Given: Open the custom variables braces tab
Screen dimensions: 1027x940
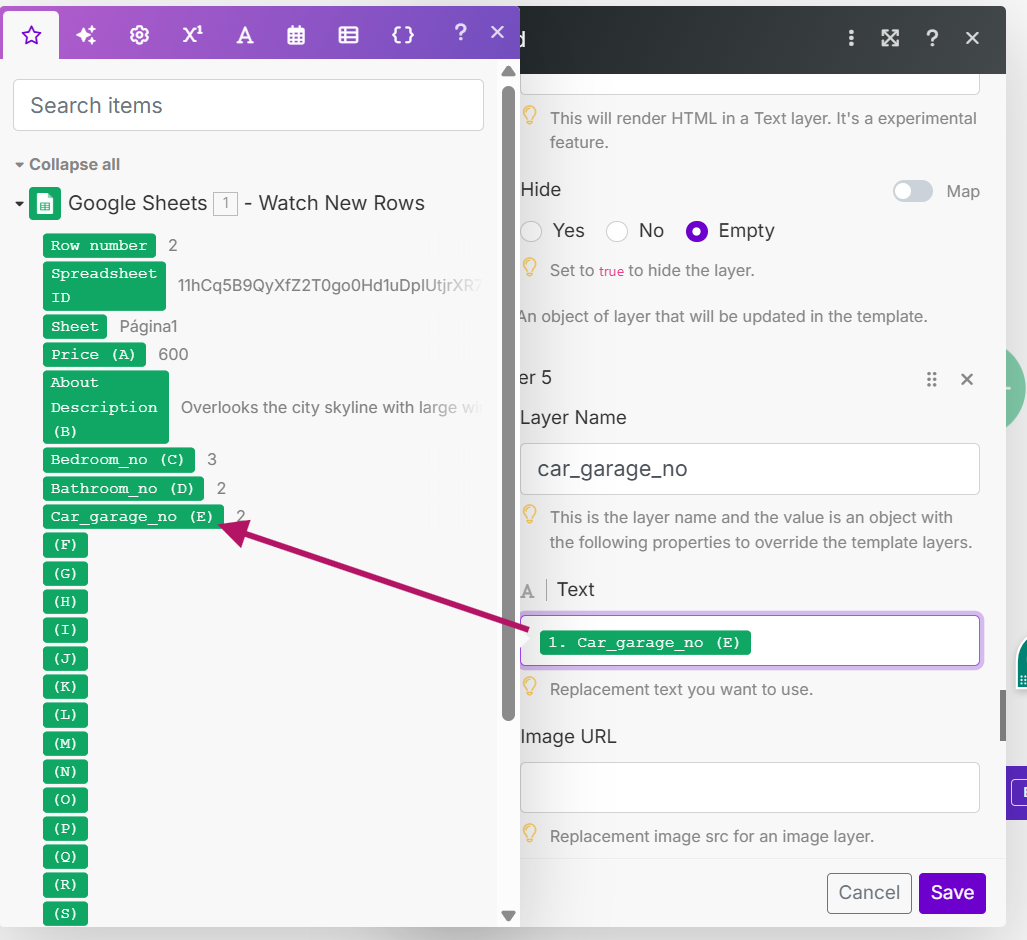Looking at the screenshot, I should click(x=402, y=35).
